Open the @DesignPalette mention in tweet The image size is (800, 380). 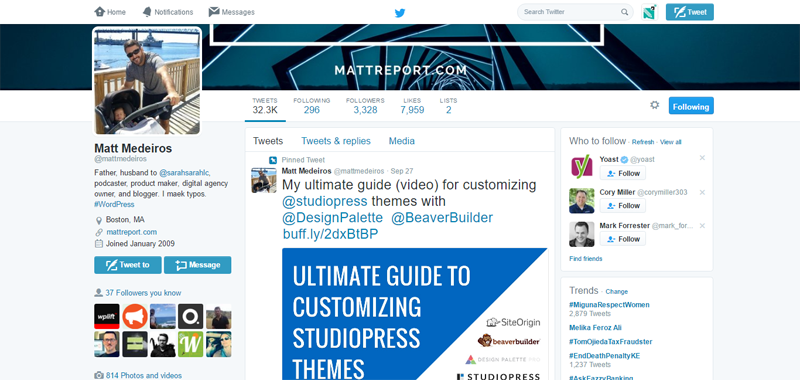pos(333,218)
